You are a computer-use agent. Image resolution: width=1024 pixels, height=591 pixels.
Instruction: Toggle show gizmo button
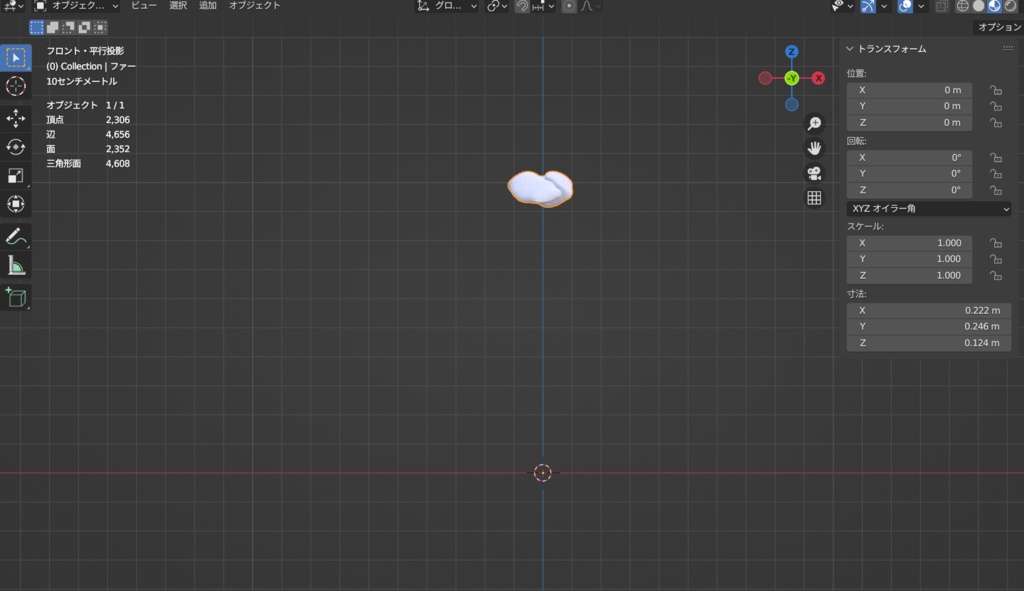pos(868,6)
